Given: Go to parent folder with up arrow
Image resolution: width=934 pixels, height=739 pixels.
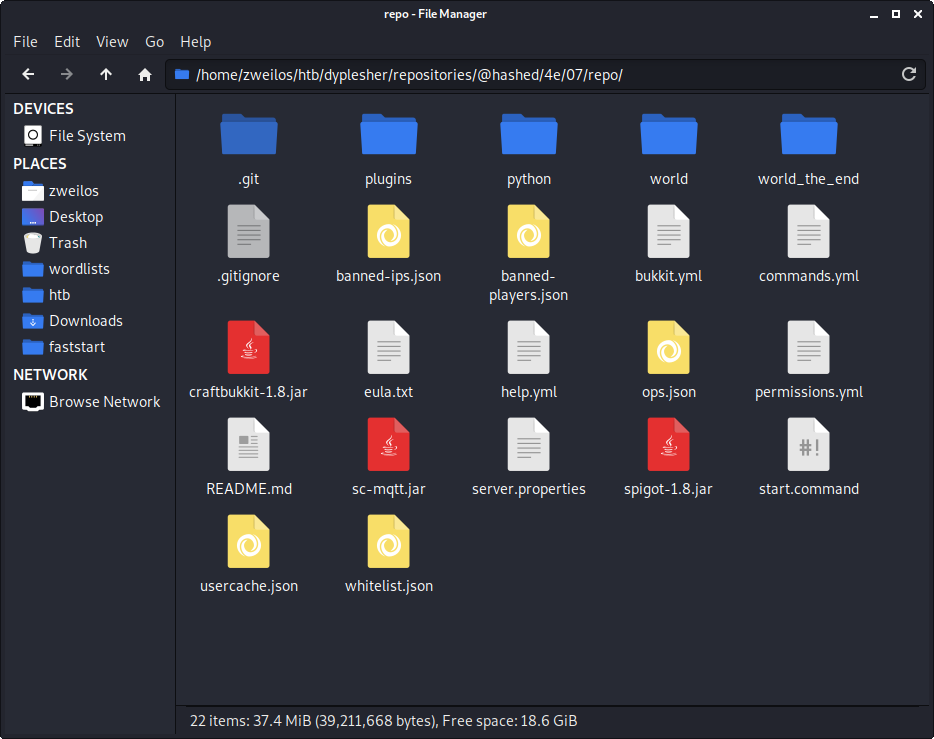Looking at the screenshot, I should pos(105,74).
